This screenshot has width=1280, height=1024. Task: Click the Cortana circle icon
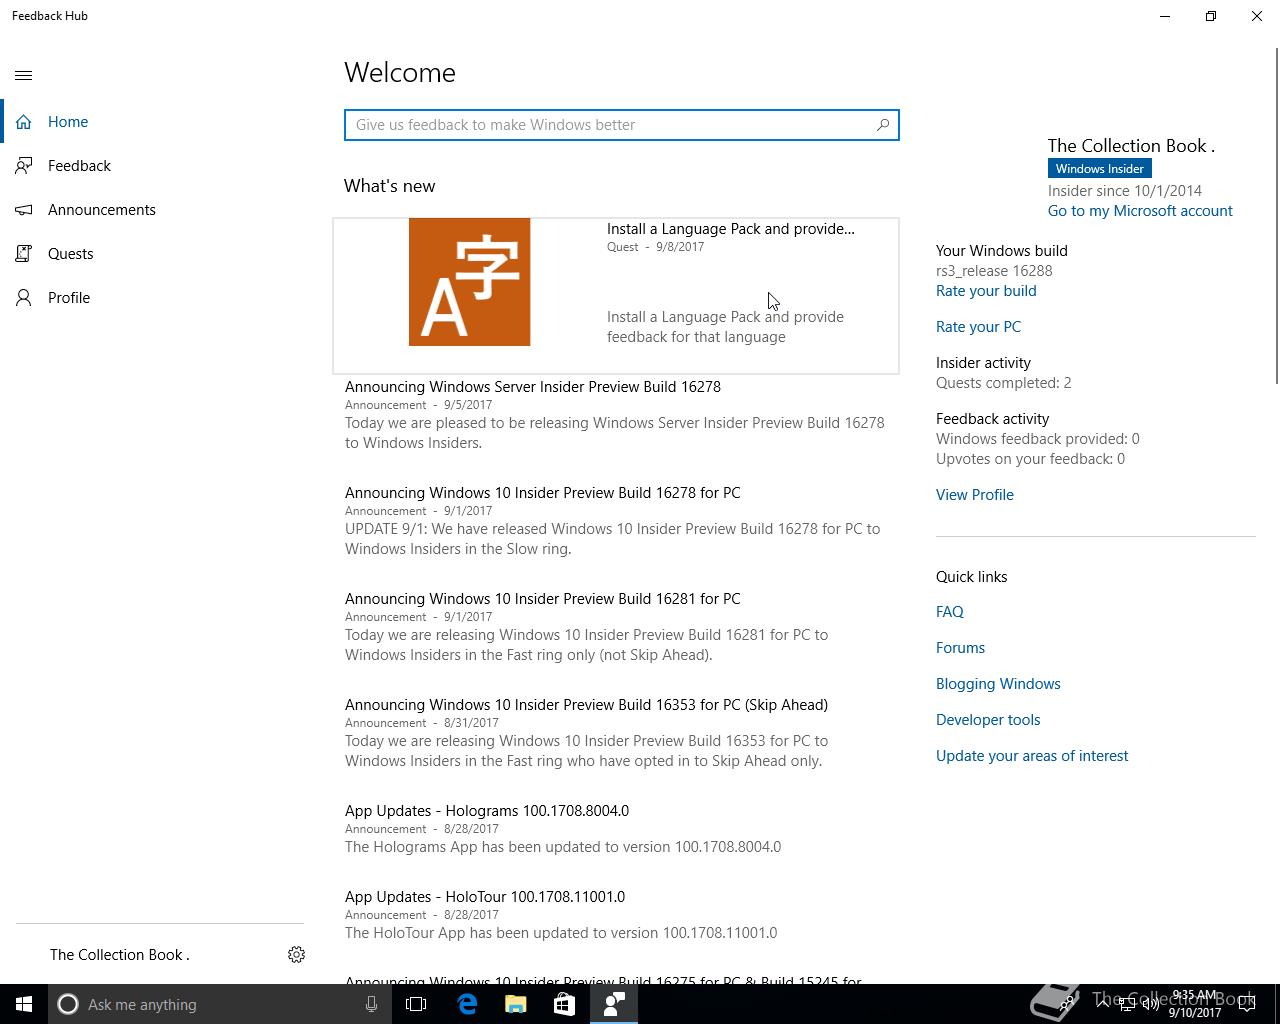point(68,1004)
